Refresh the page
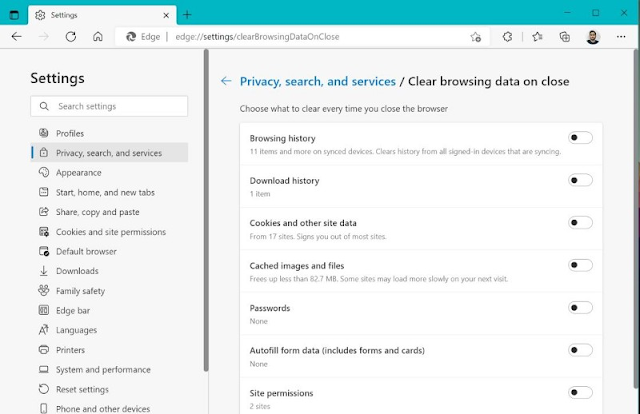 tap(71, 36)
